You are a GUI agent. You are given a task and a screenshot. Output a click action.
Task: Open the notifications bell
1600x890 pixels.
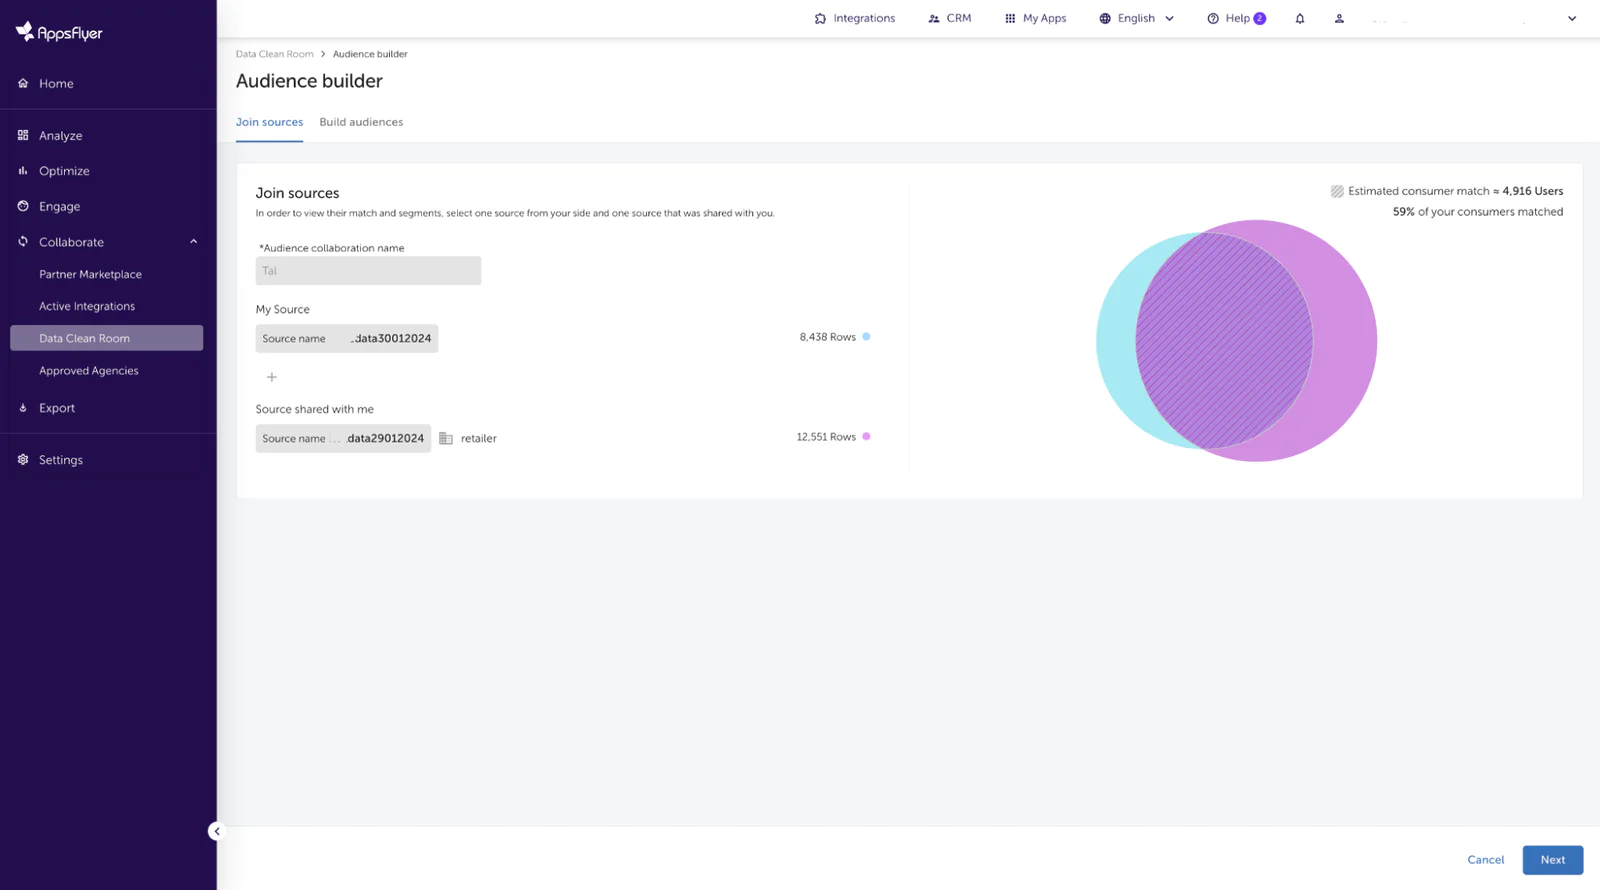click(1299, 19)
